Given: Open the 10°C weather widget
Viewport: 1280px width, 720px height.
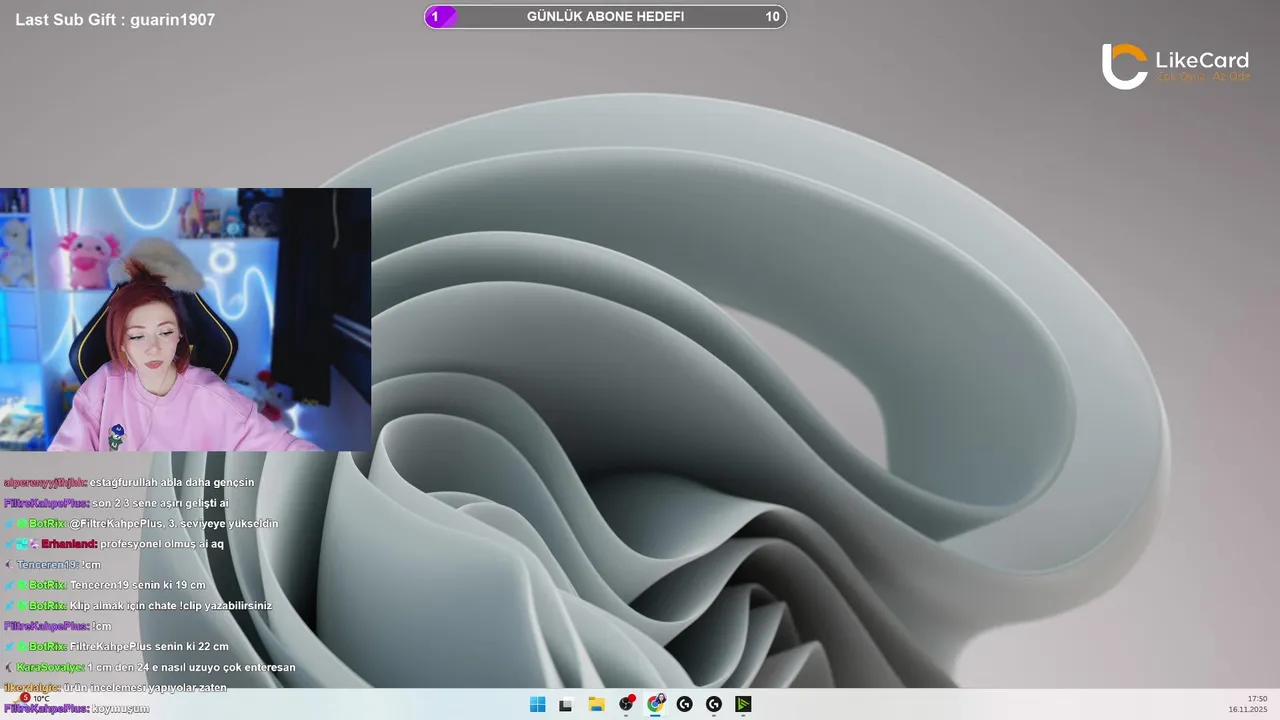Looking at the screenshot, I should (x=34, y=698).
